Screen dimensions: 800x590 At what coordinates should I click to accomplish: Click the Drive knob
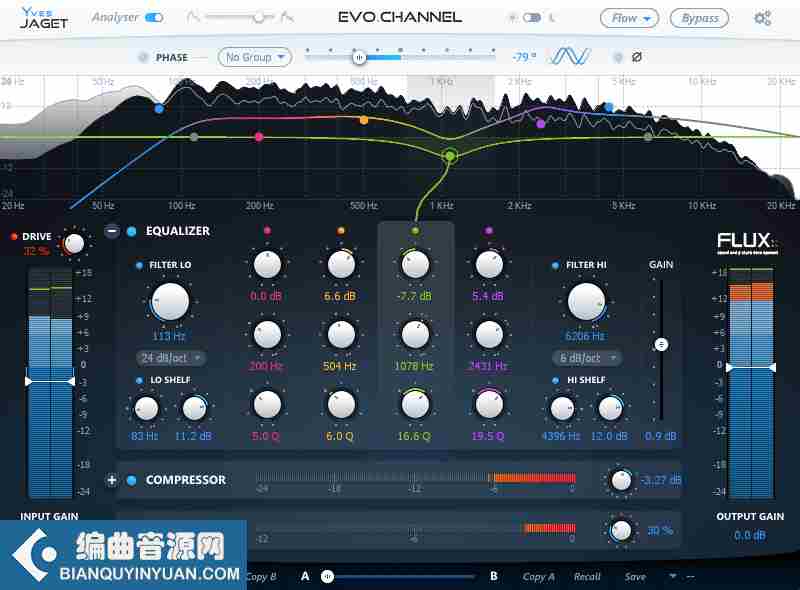click(74, 243)
